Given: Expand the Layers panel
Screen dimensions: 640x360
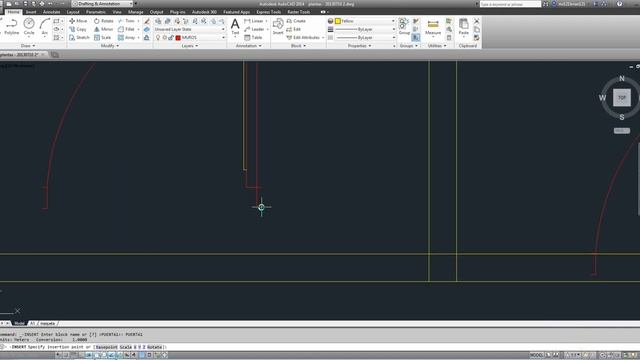Looking at the screenshot, I should click(189, 46).
